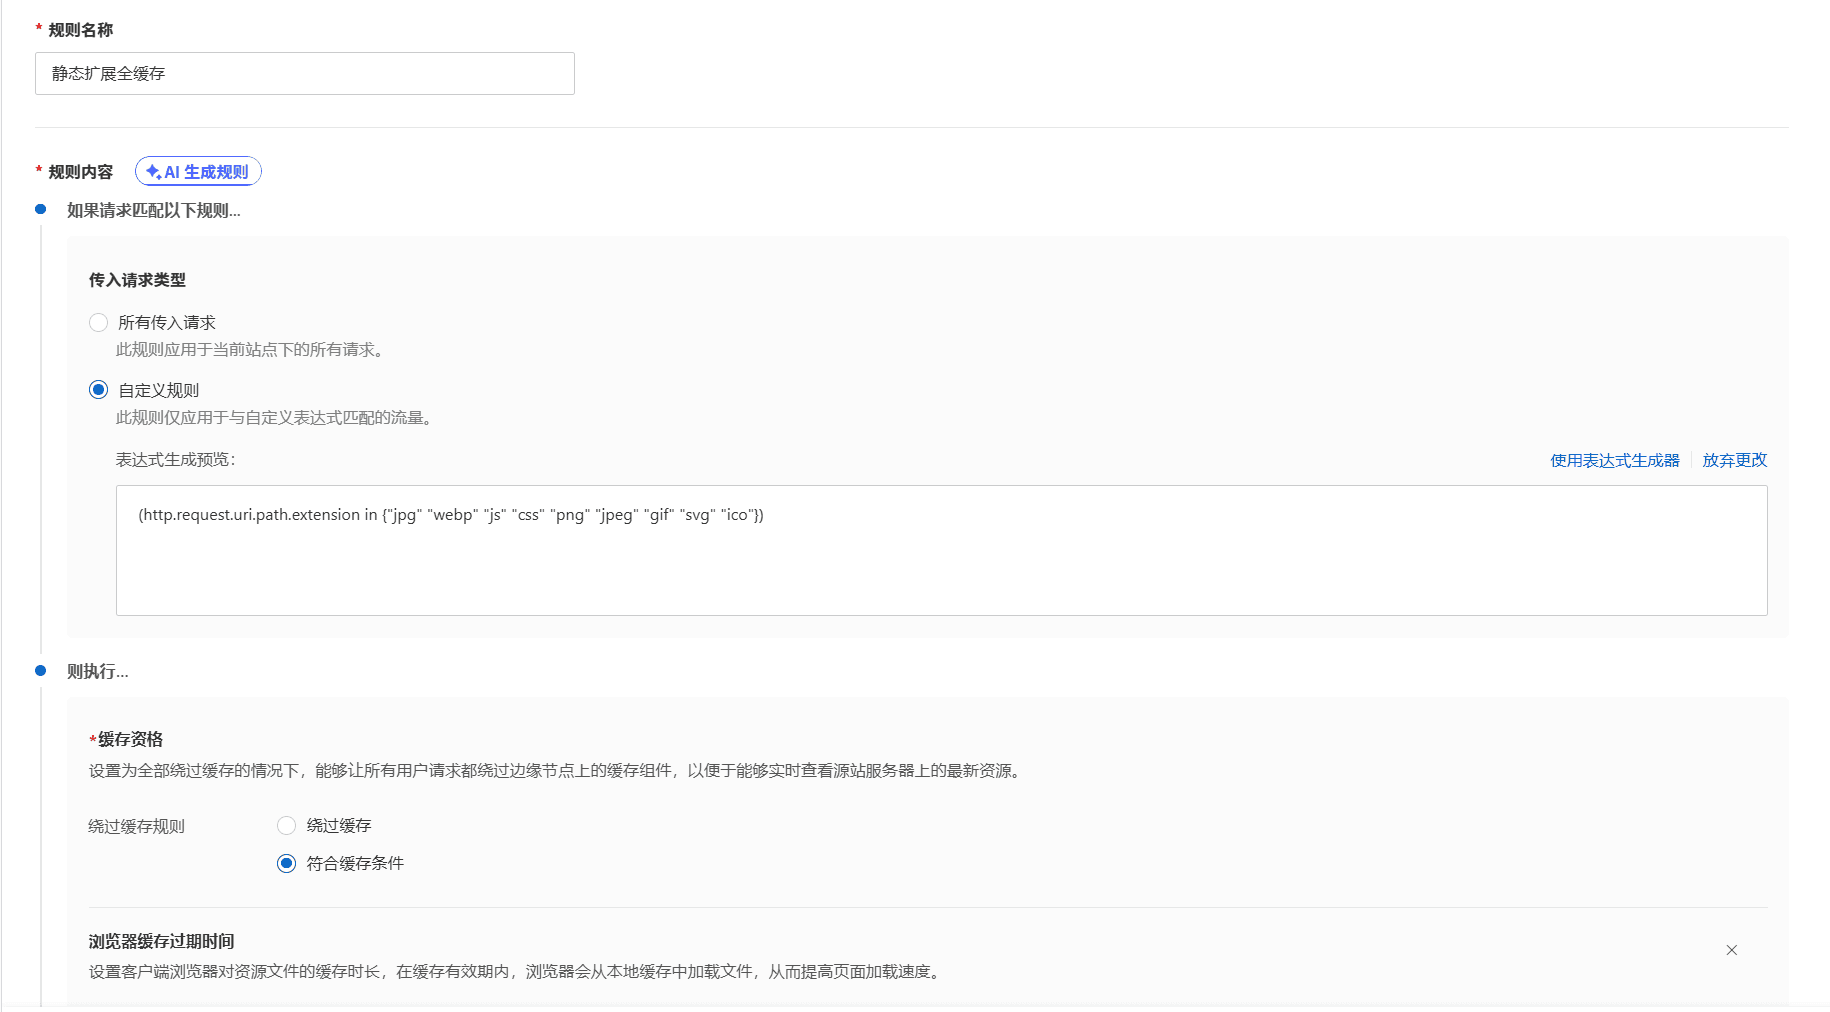Enable the 符合缓存条件 radio option
The image size is (1830, 1012).
click(x=287, y=863)
